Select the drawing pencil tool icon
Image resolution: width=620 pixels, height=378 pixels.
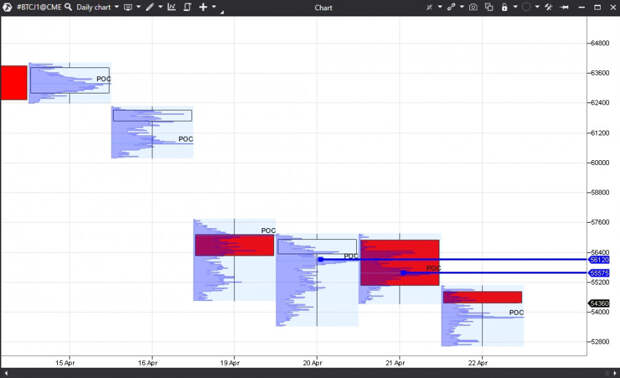pyautogui.click(x=149, y=7)
